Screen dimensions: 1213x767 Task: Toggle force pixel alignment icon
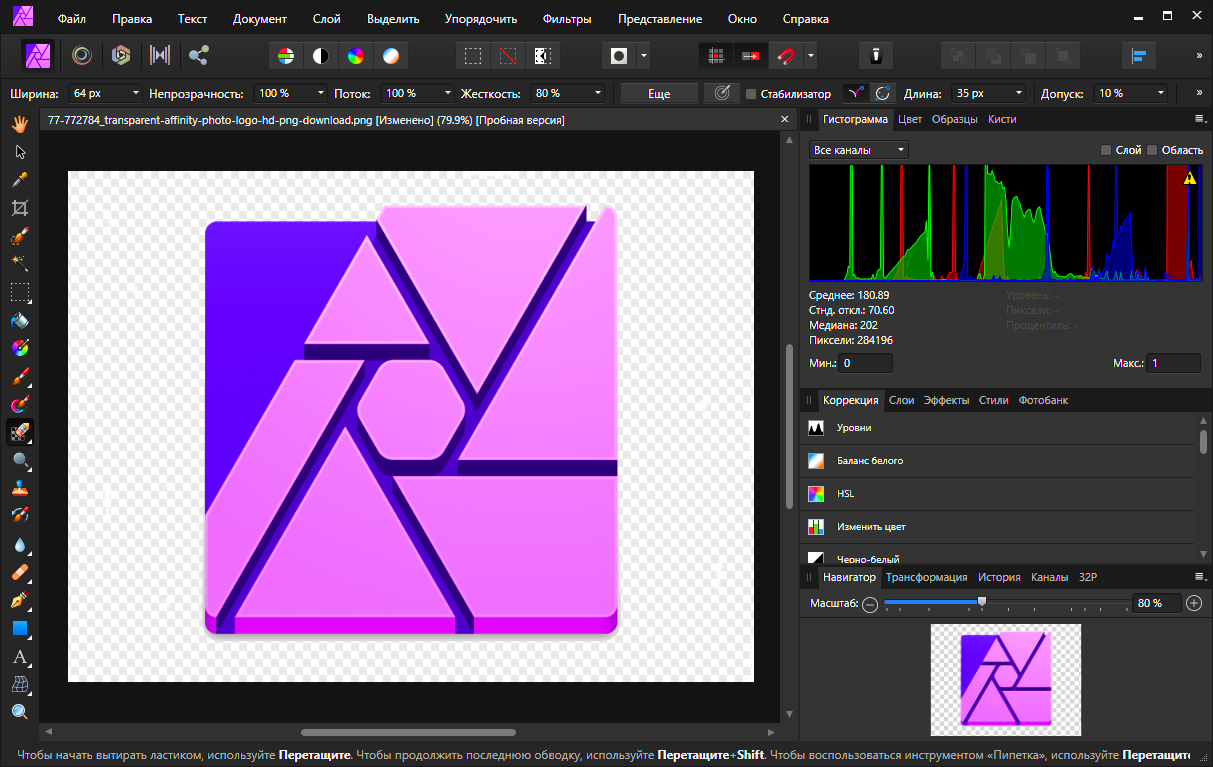(x=750, y=56)
